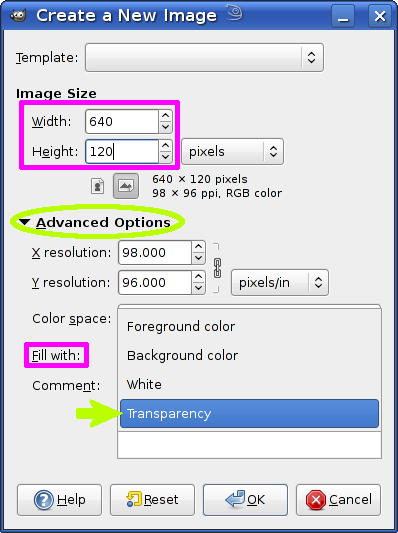Select Transparency fill option
This screenshot has height=533, width=398.
pyautogui.click(x=249, y=414)
